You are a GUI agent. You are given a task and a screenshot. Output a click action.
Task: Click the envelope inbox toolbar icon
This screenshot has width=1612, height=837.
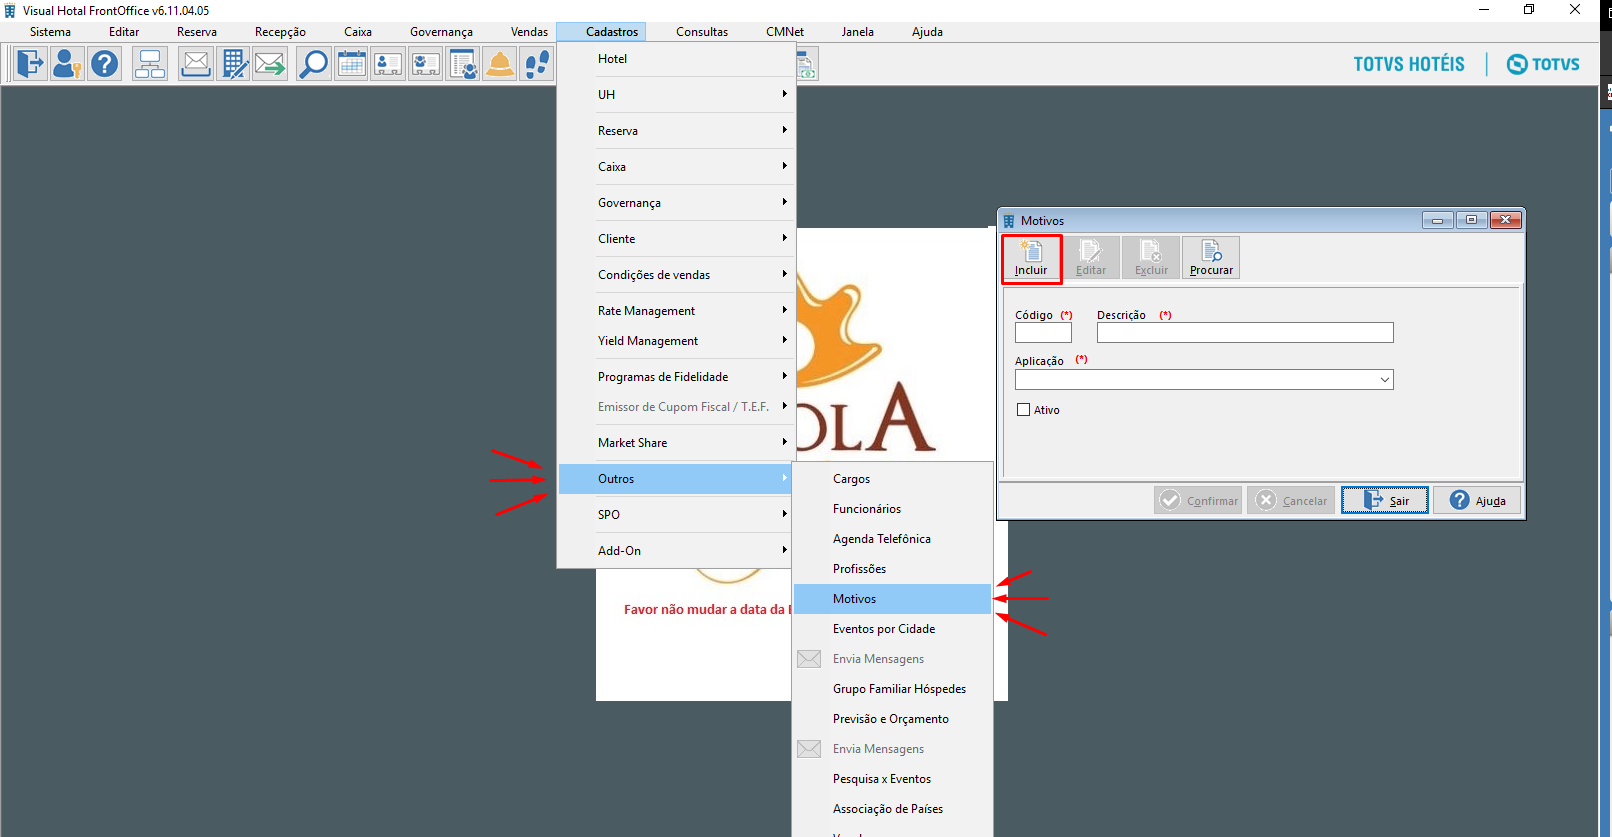pos(196,64)
